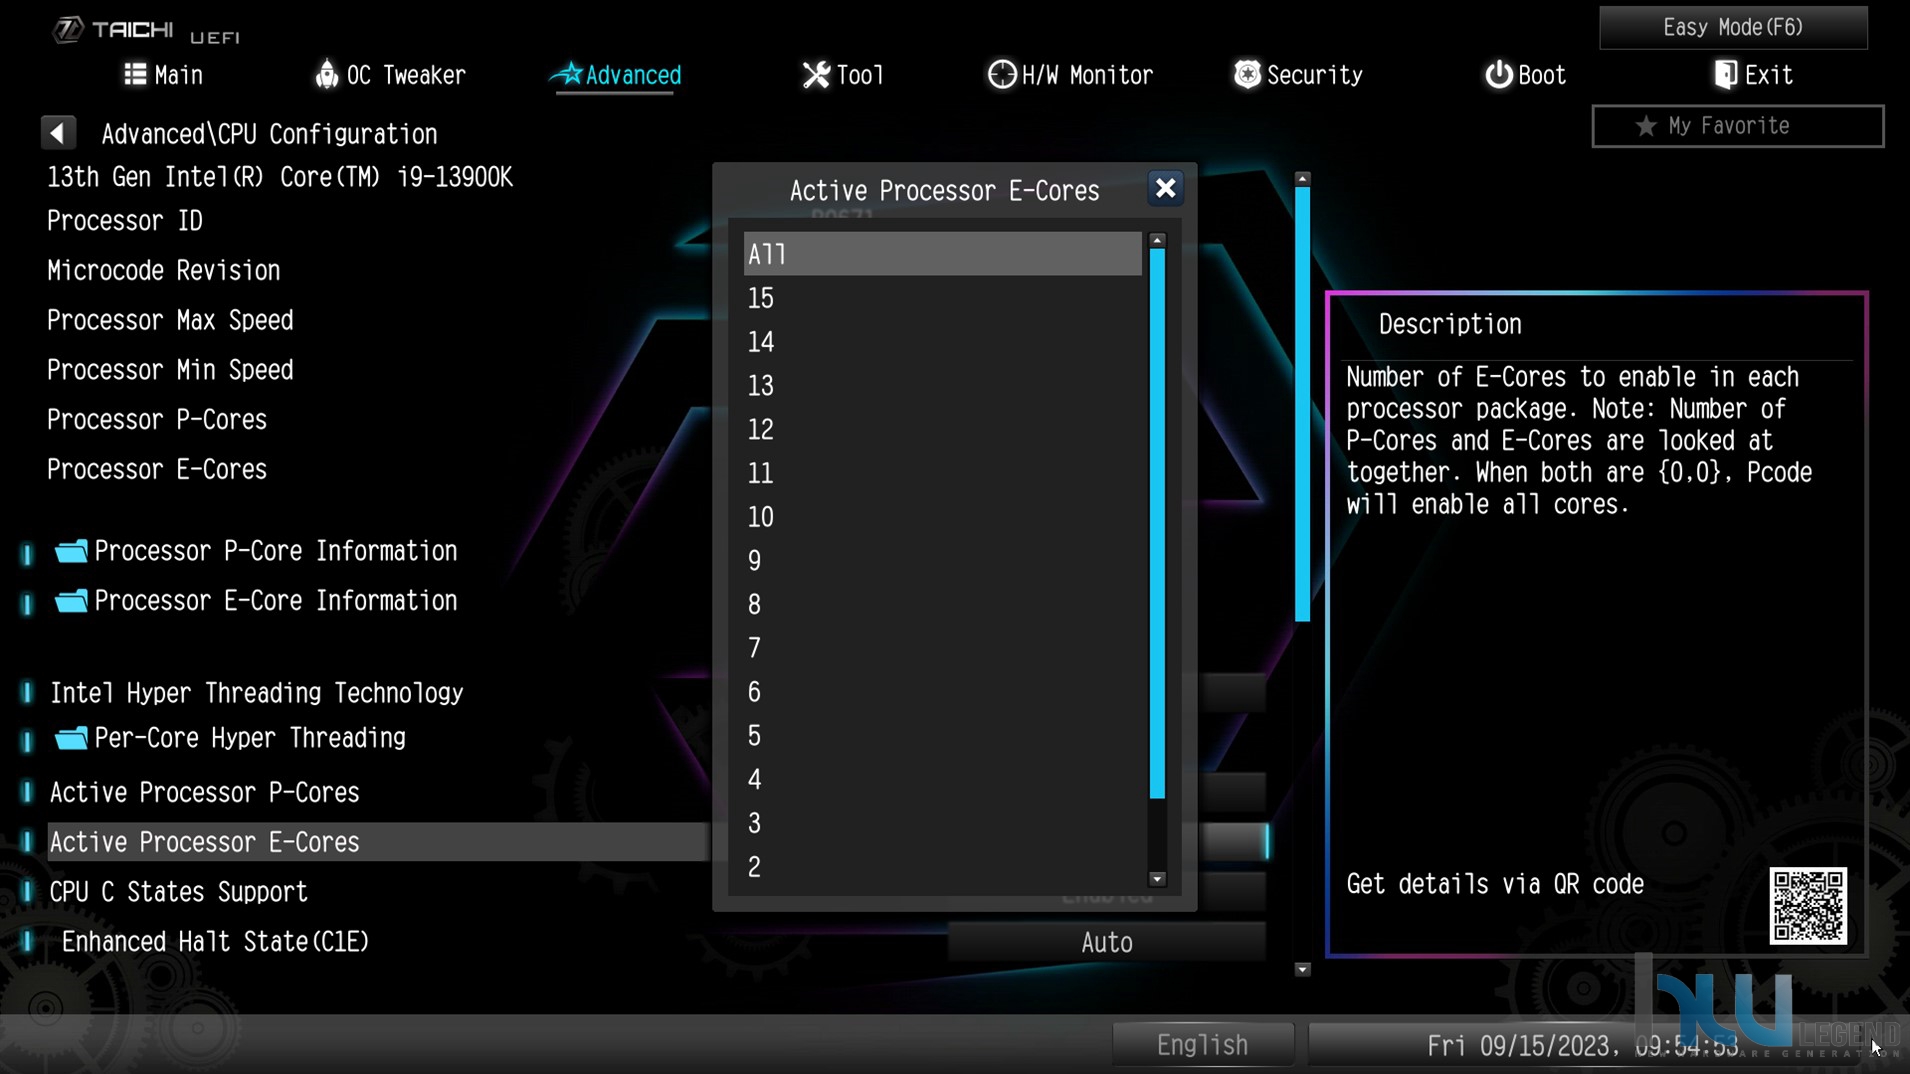
Task: Open the Exit tab
Action: click(1753, 75)
